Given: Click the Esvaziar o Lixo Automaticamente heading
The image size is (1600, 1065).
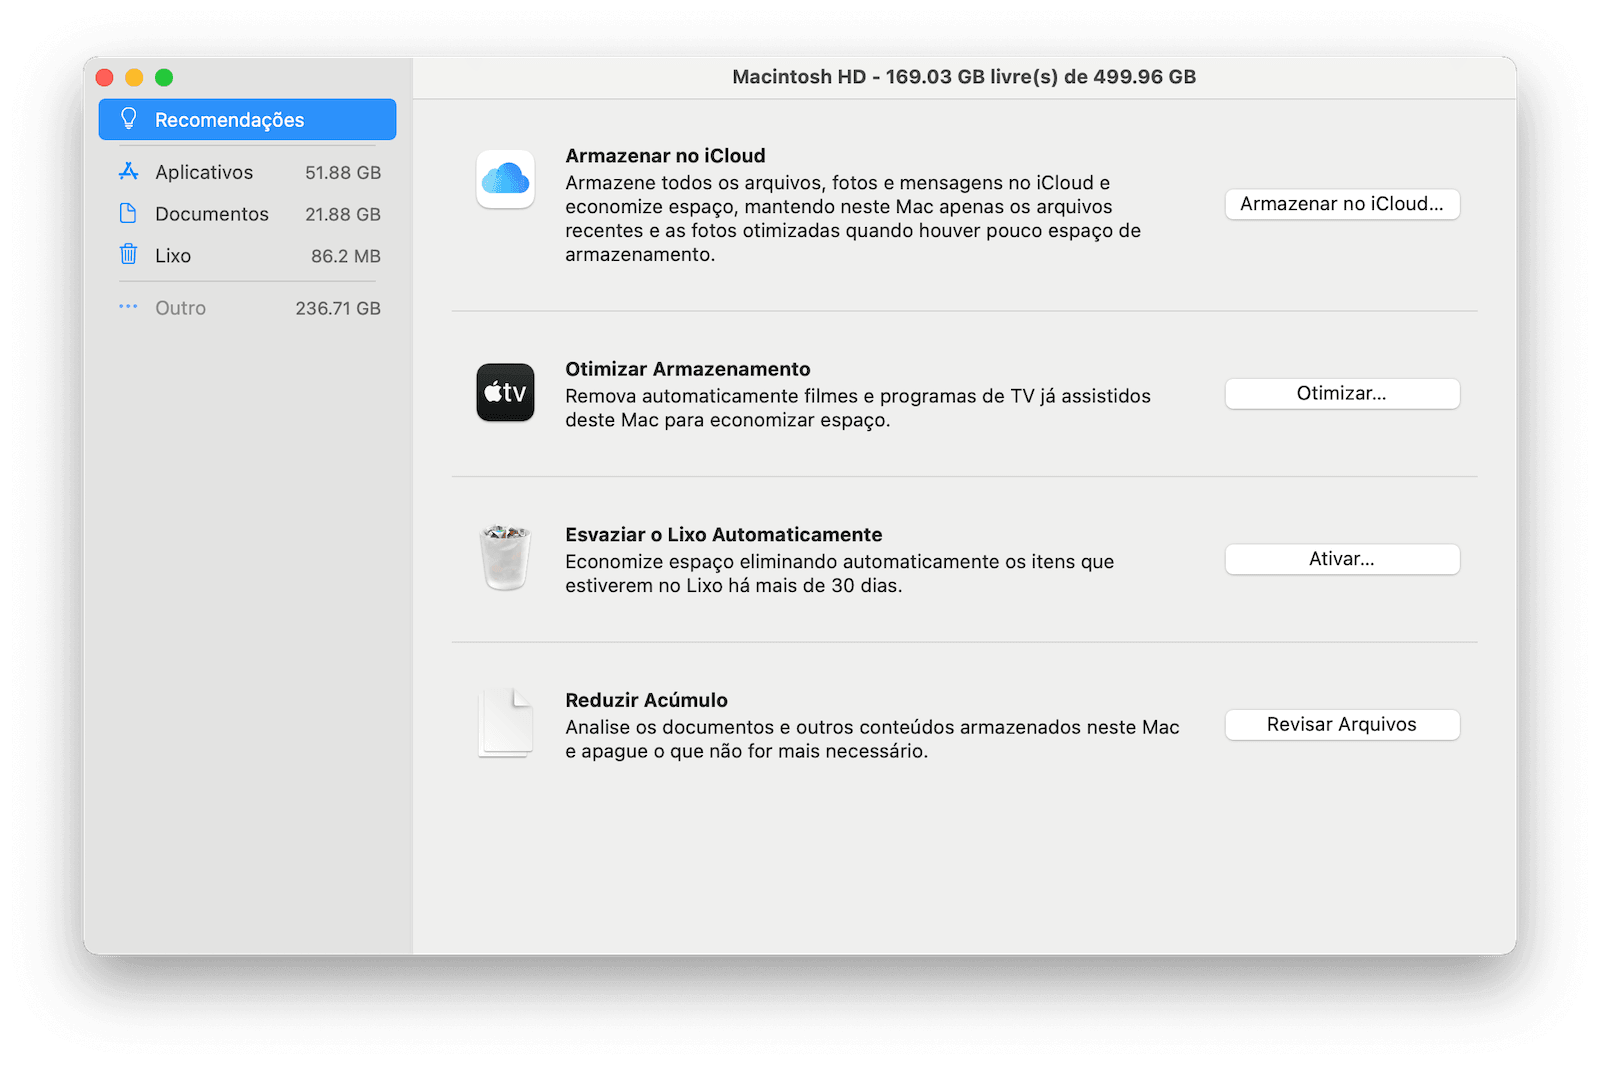Looking at the screenshot, I should click(724, 534).
